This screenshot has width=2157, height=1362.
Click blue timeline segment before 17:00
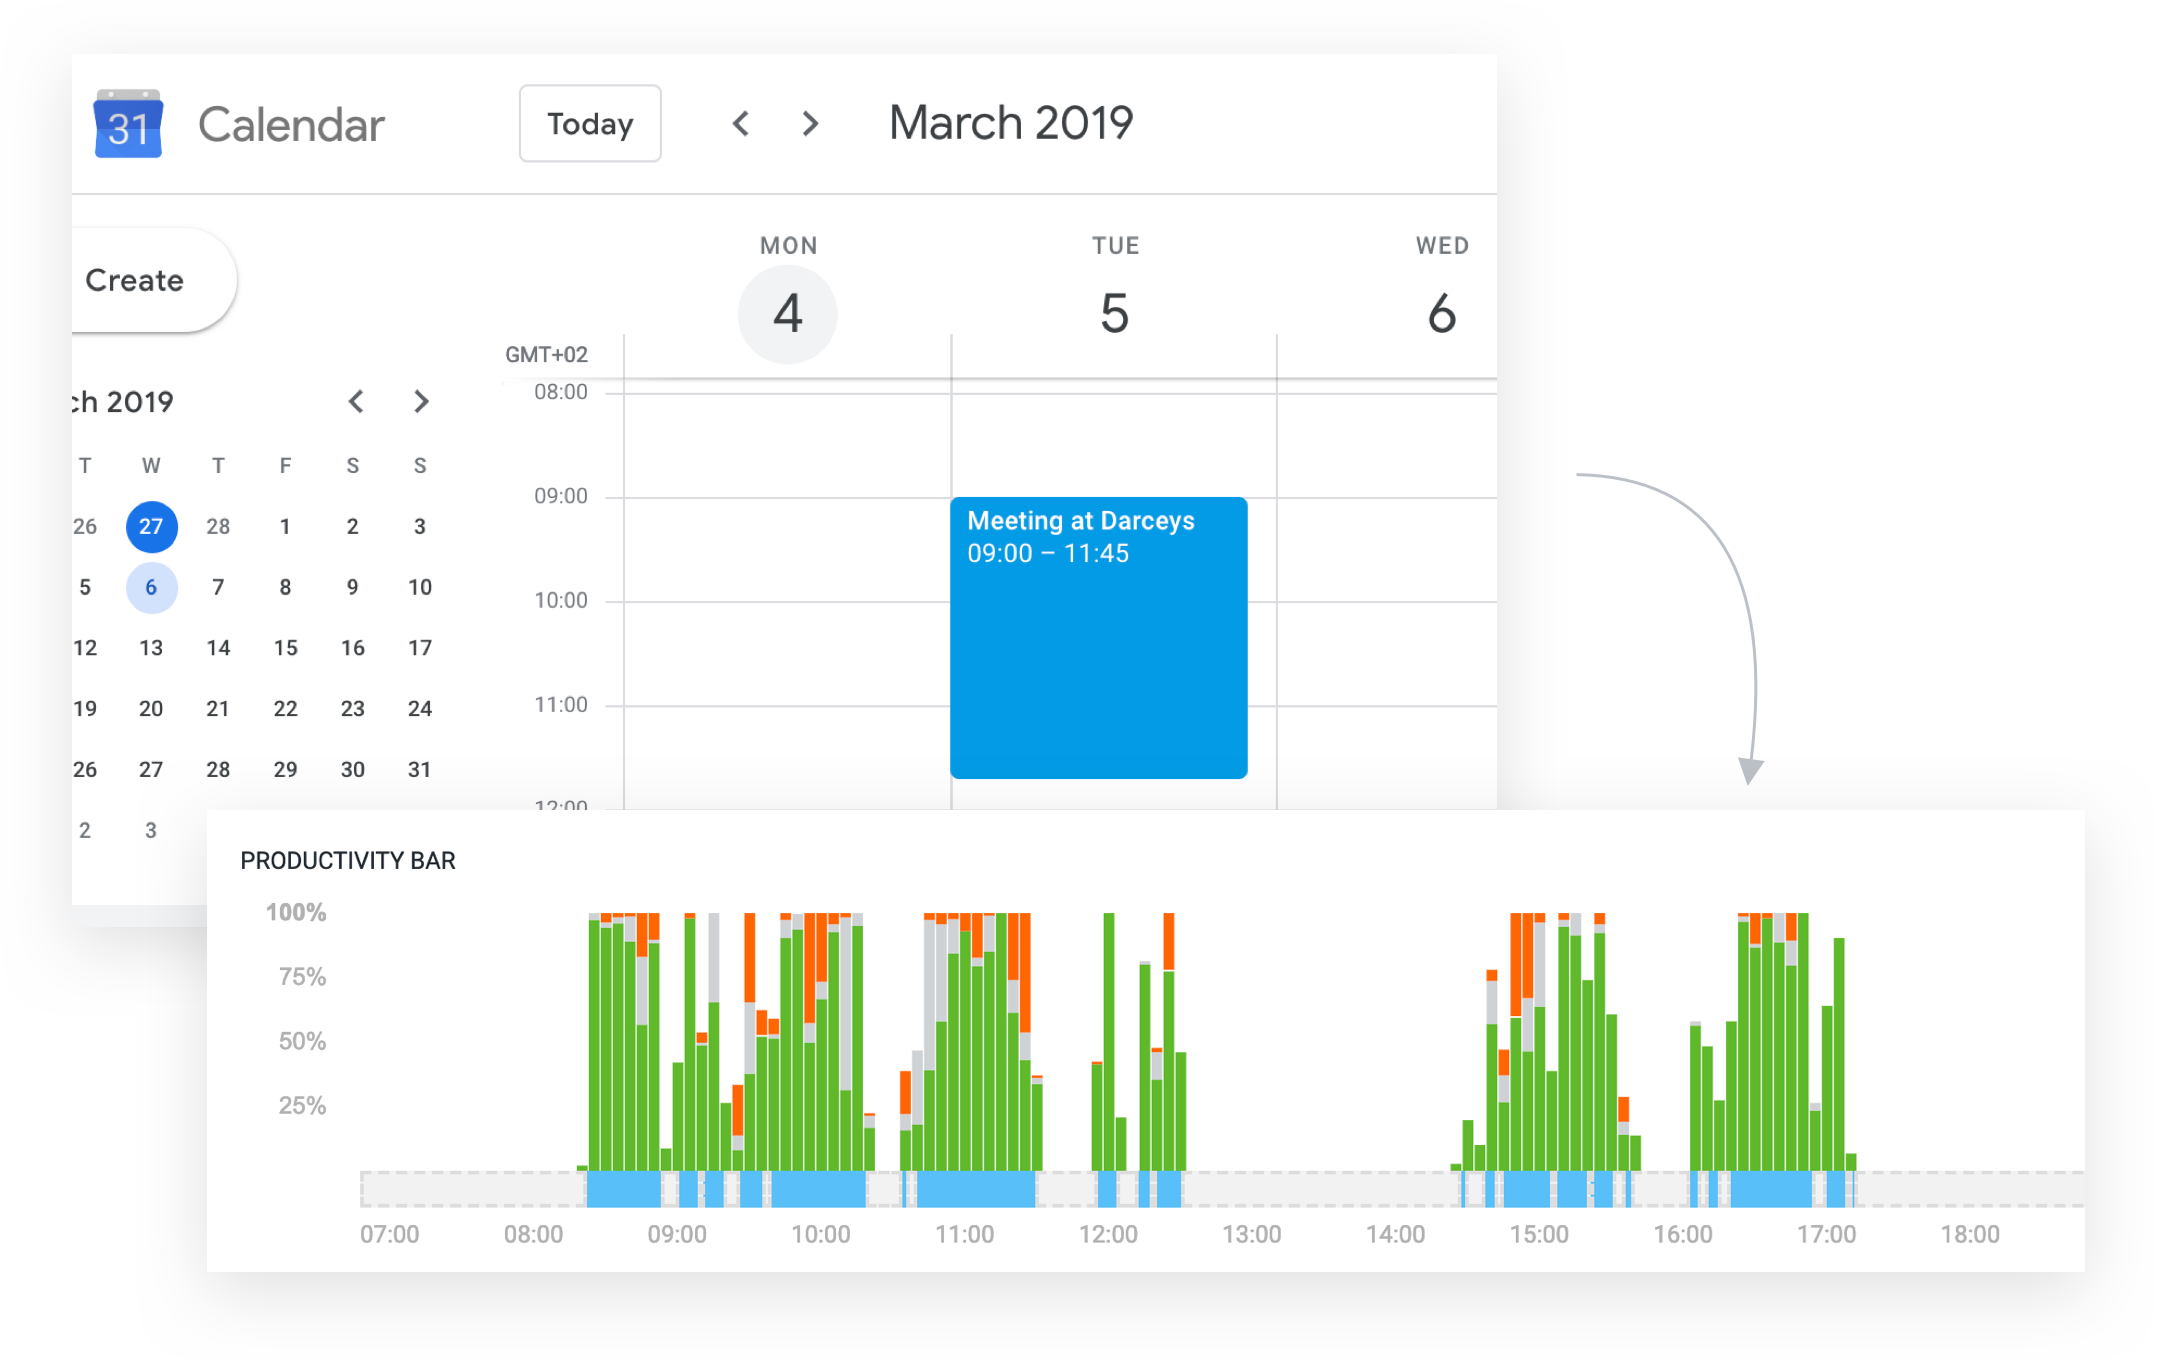(1770, 1190)
